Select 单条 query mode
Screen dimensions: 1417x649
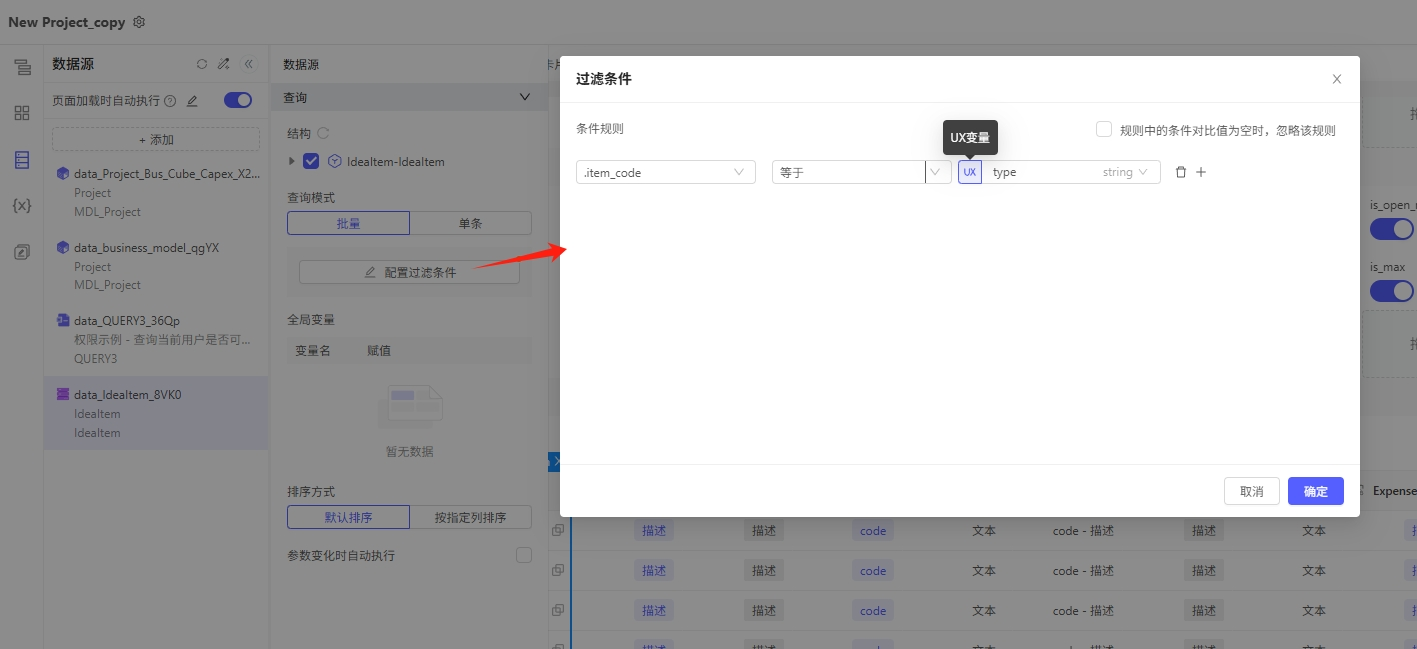471,223
